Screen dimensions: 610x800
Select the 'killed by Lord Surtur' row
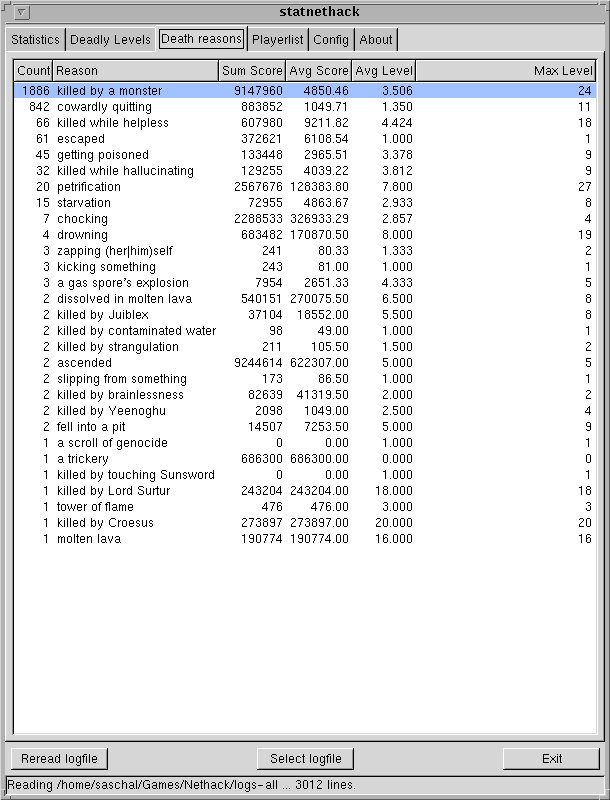(305, 490)
